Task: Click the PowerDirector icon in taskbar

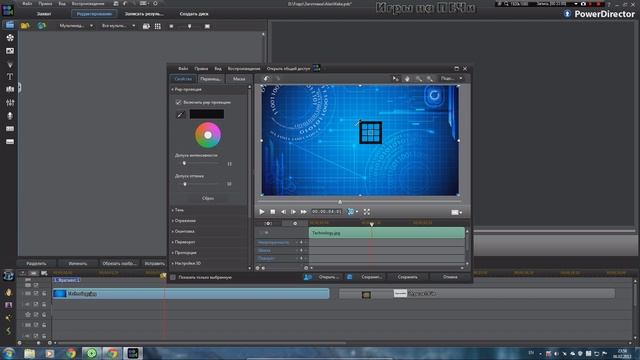Action: coord(133,353)
